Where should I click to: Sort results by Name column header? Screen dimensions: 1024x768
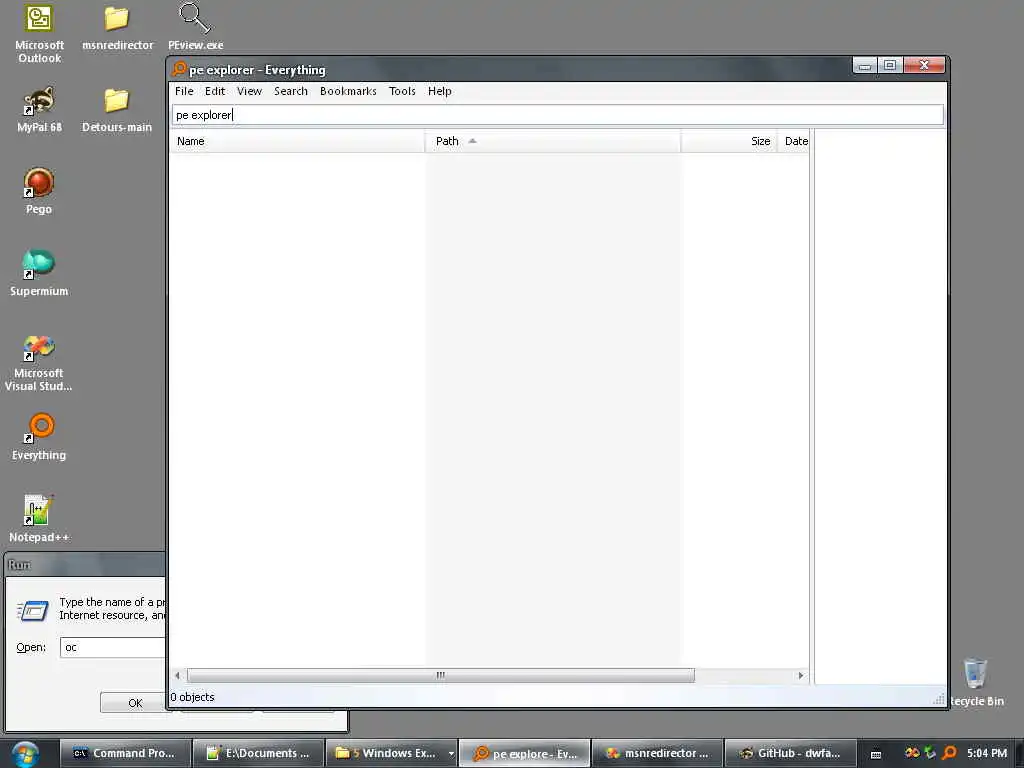click(x=298, y=141)
